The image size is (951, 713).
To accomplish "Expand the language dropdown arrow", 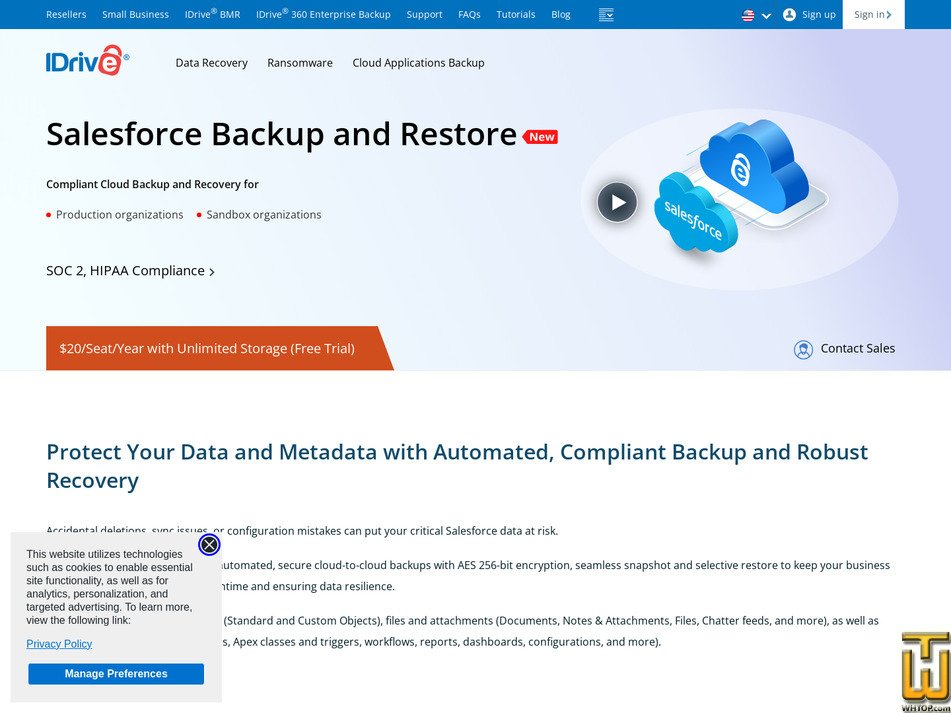I will coord(766,16).
